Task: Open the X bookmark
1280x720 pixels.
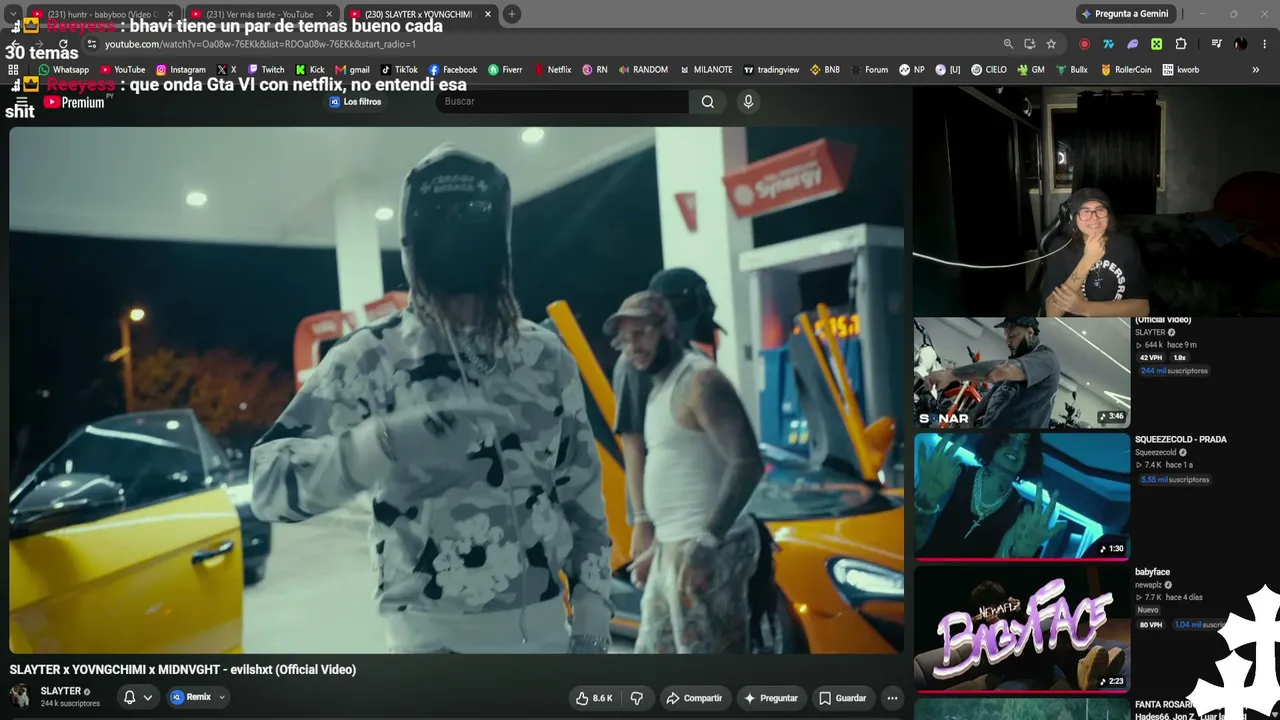Action: [x=226, y=70]
